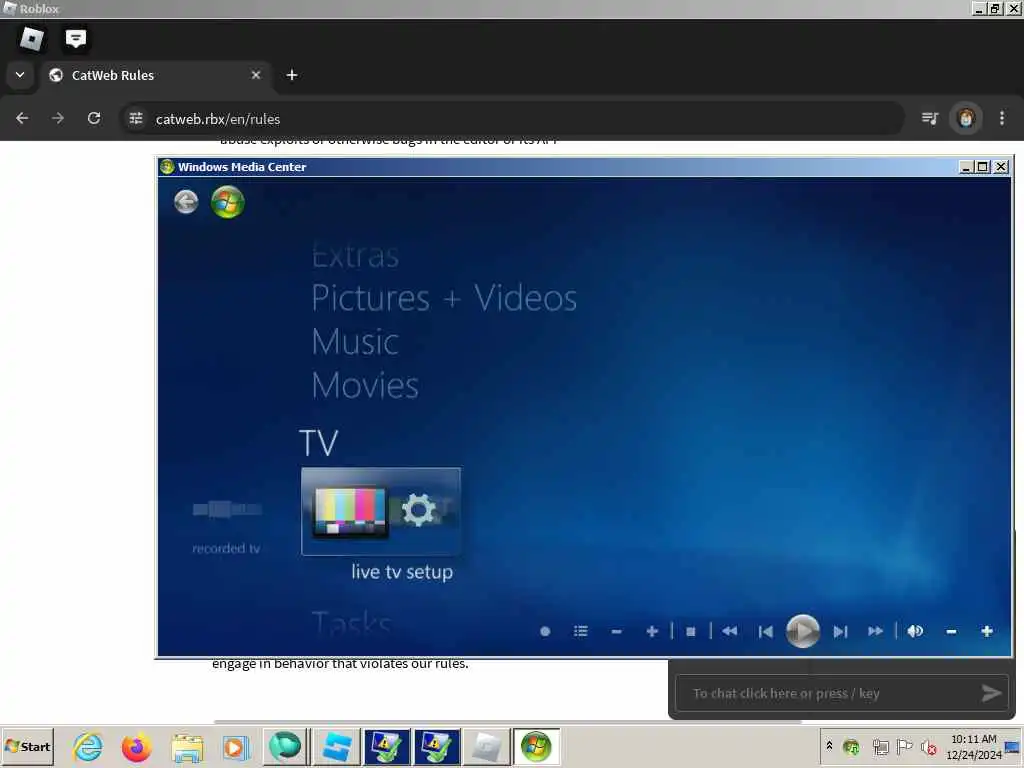Click channel down minus button
The image size is (1024, 768).
[616, 632]
